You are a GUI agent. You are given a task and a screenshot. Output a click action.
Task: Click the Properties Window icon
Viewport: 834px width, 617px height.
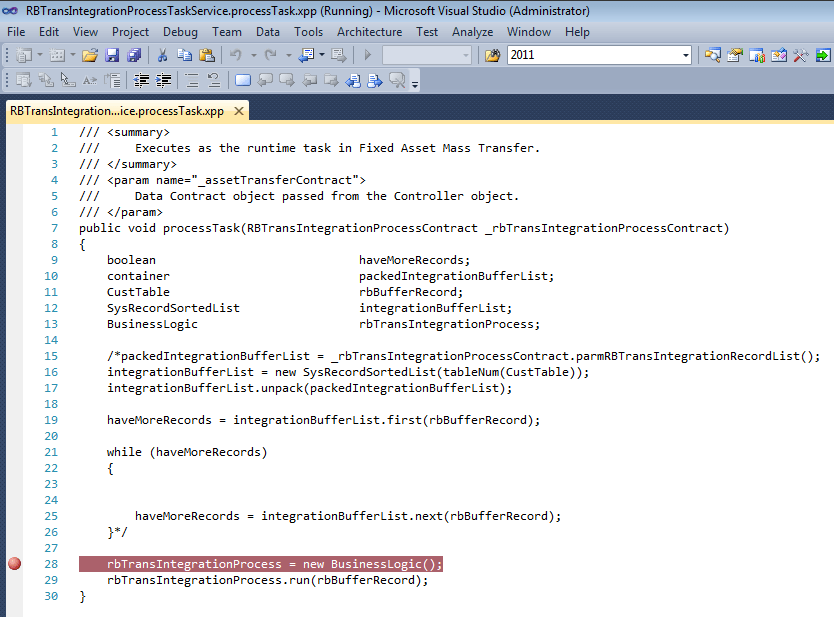735,55
